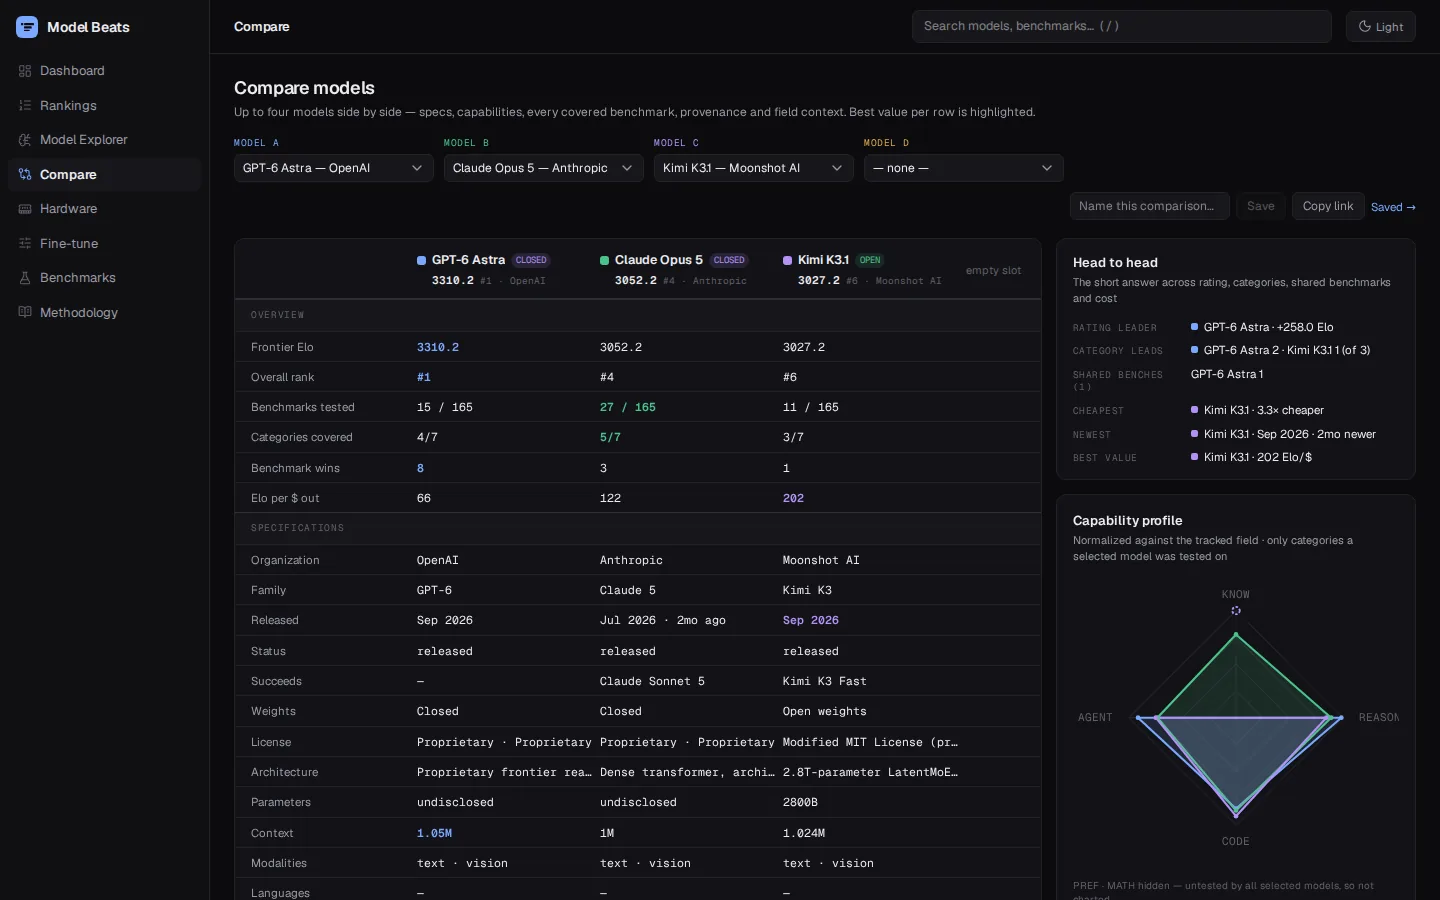Click the empty slot column placeholder
The image size is (1440, 900).
(x=993, y=270)
